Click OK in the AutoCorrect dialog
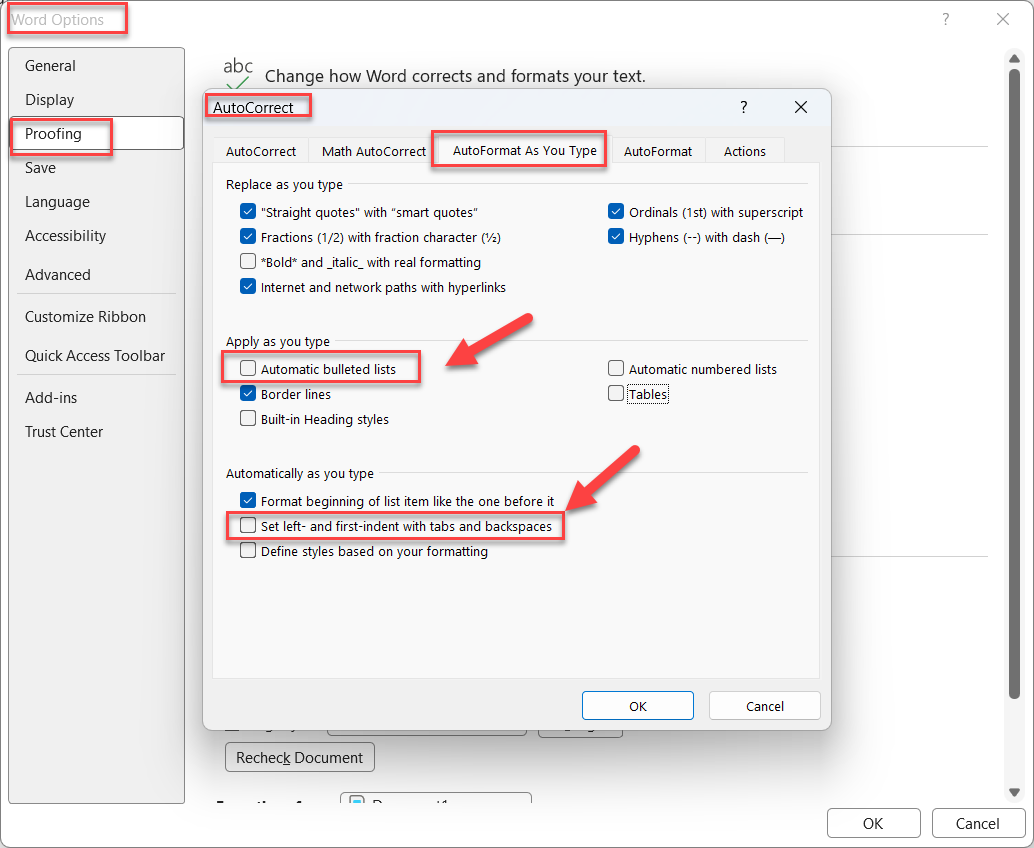Viewport: 1034px width, 848px height. coord(638,706)
